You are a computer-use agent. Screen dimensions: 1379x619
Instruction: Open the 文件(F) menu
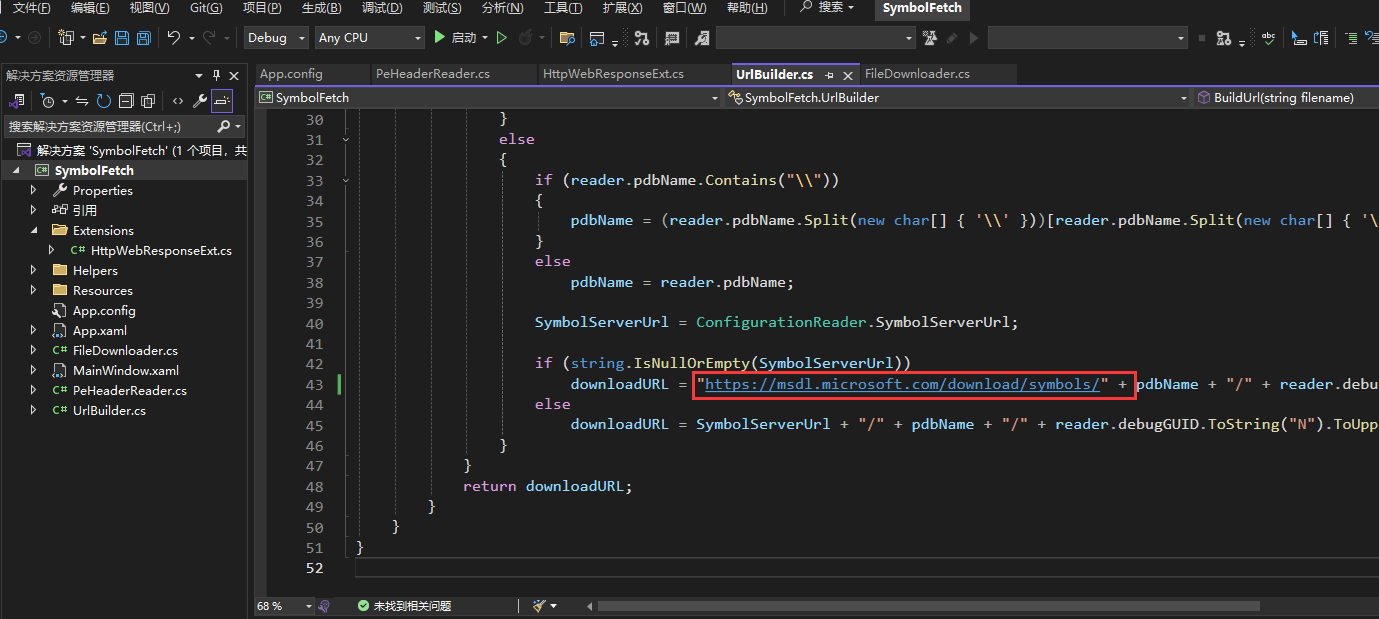click(31, 8)
